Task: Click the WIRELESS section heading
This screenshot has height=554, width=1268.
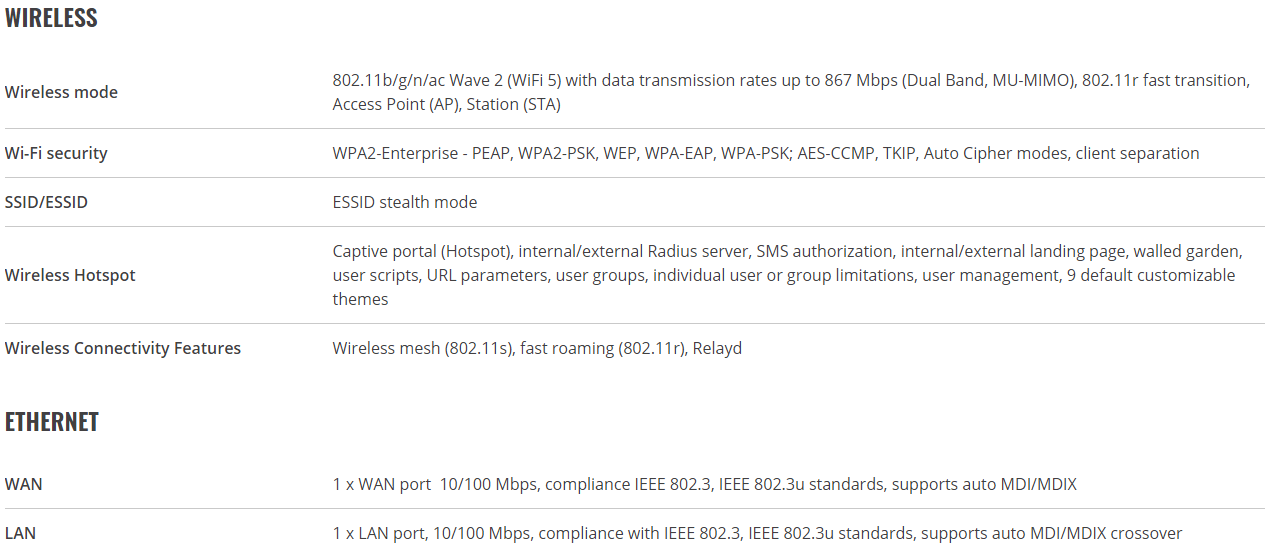Action: (51, 17)
